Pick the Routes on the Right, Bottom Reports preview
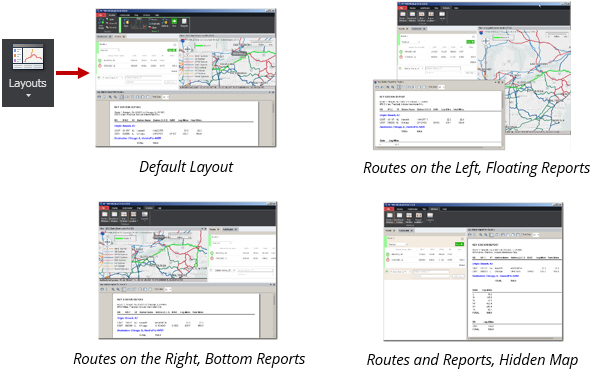Viewport: 596px width, 372px height. pos(188,270)
